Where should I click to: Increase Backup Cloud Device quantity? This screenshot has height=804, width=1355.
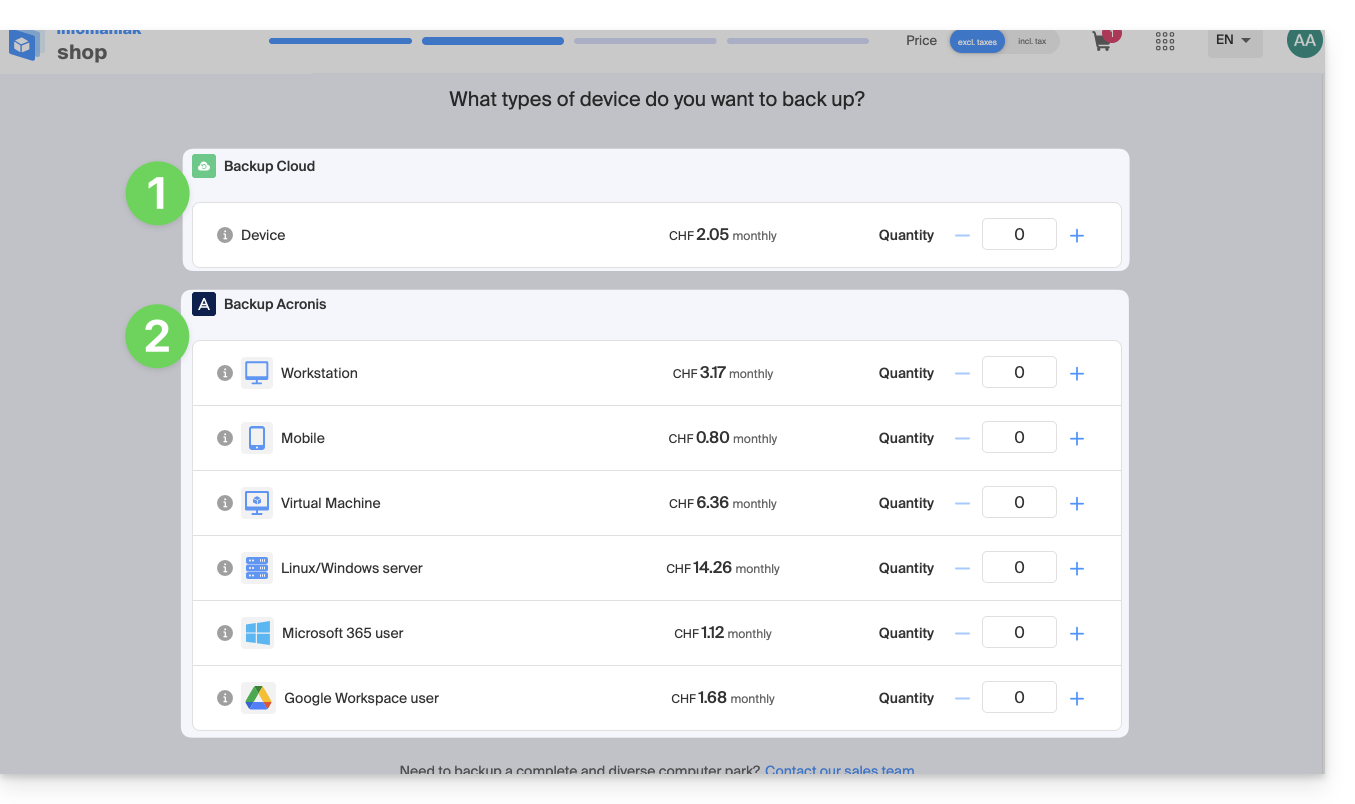[1077, 236]
